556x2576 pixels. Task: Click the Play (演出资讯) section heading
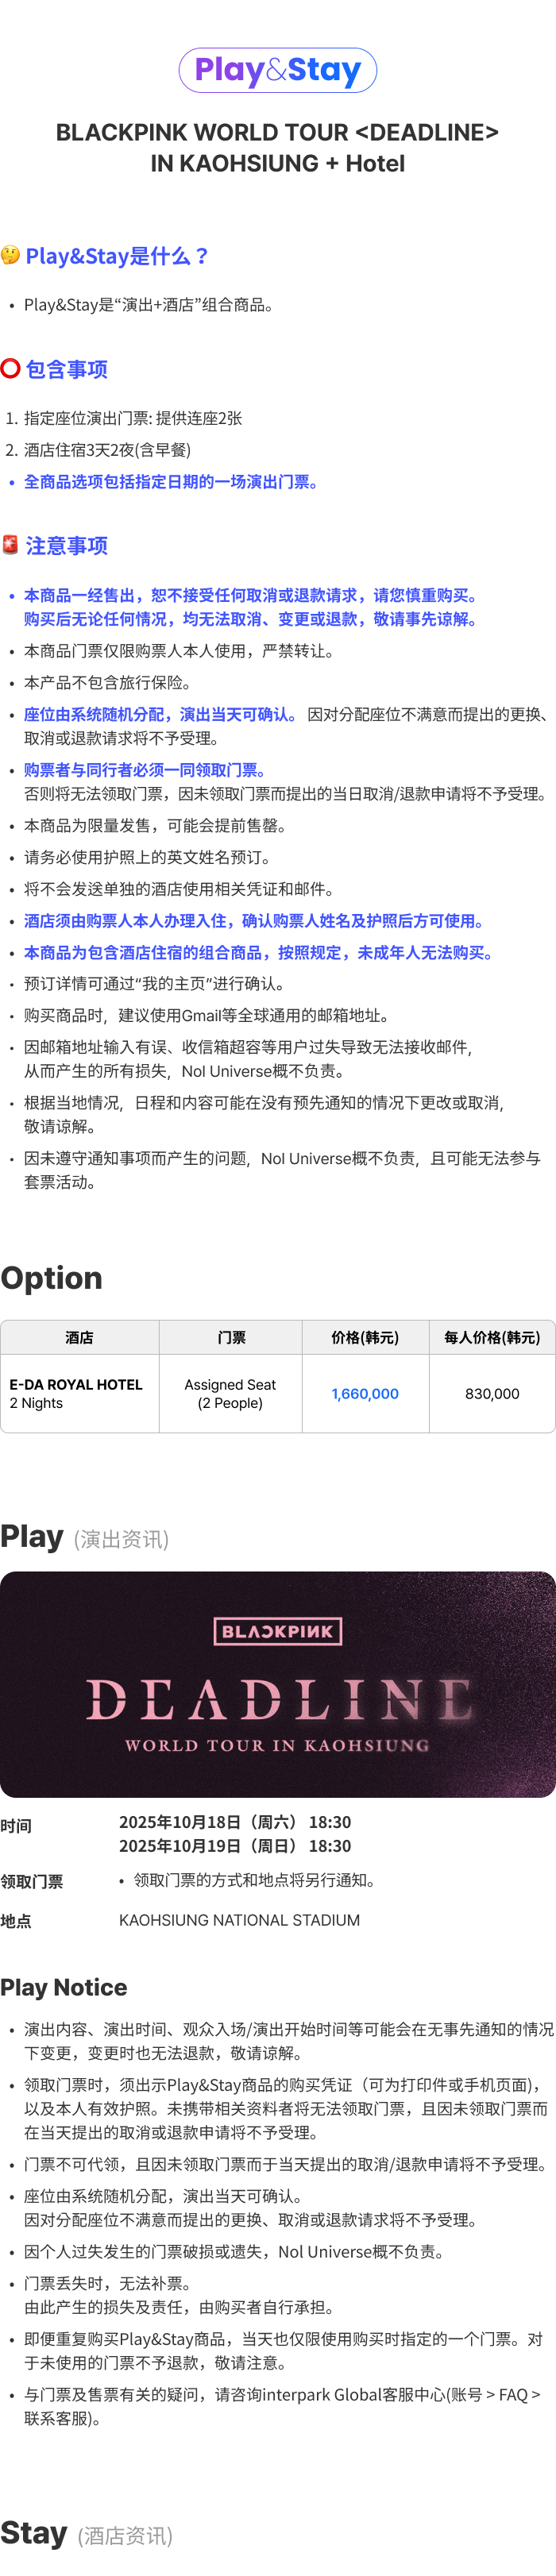pyautogui.click(x=85, y=1536)
